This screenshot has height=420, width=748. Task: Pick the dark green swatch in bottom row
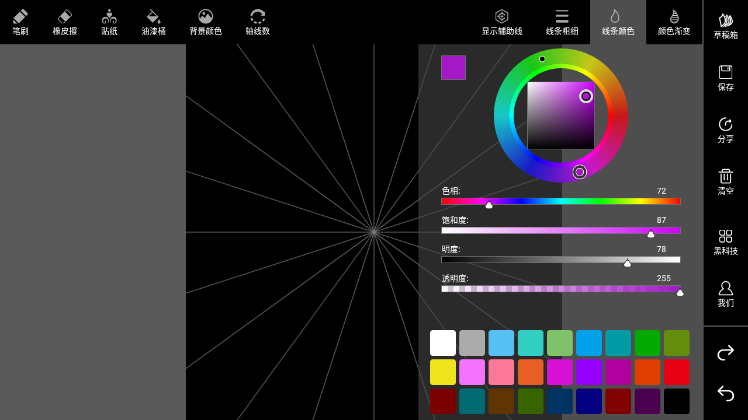(530, 401)
